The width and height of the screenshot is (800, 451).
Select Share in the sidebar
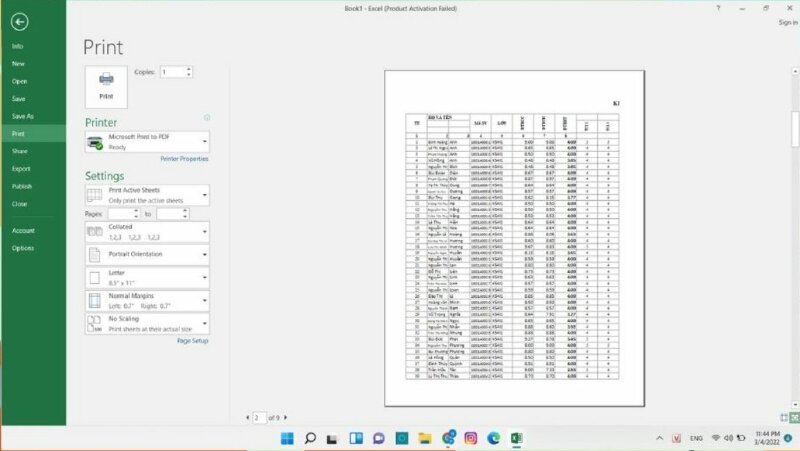coord(19,151)
